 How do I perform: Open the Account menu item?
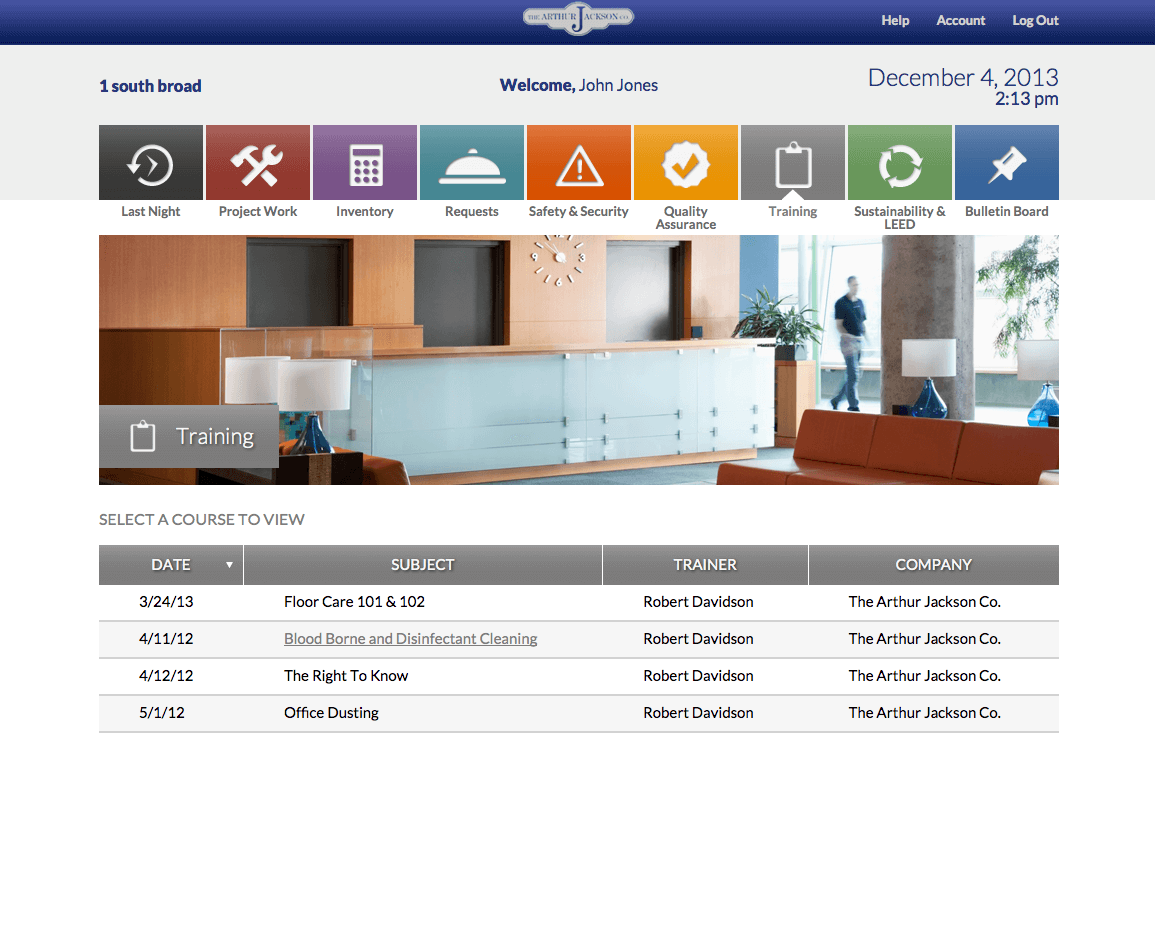pyautogui.click(x=961, y=20)
